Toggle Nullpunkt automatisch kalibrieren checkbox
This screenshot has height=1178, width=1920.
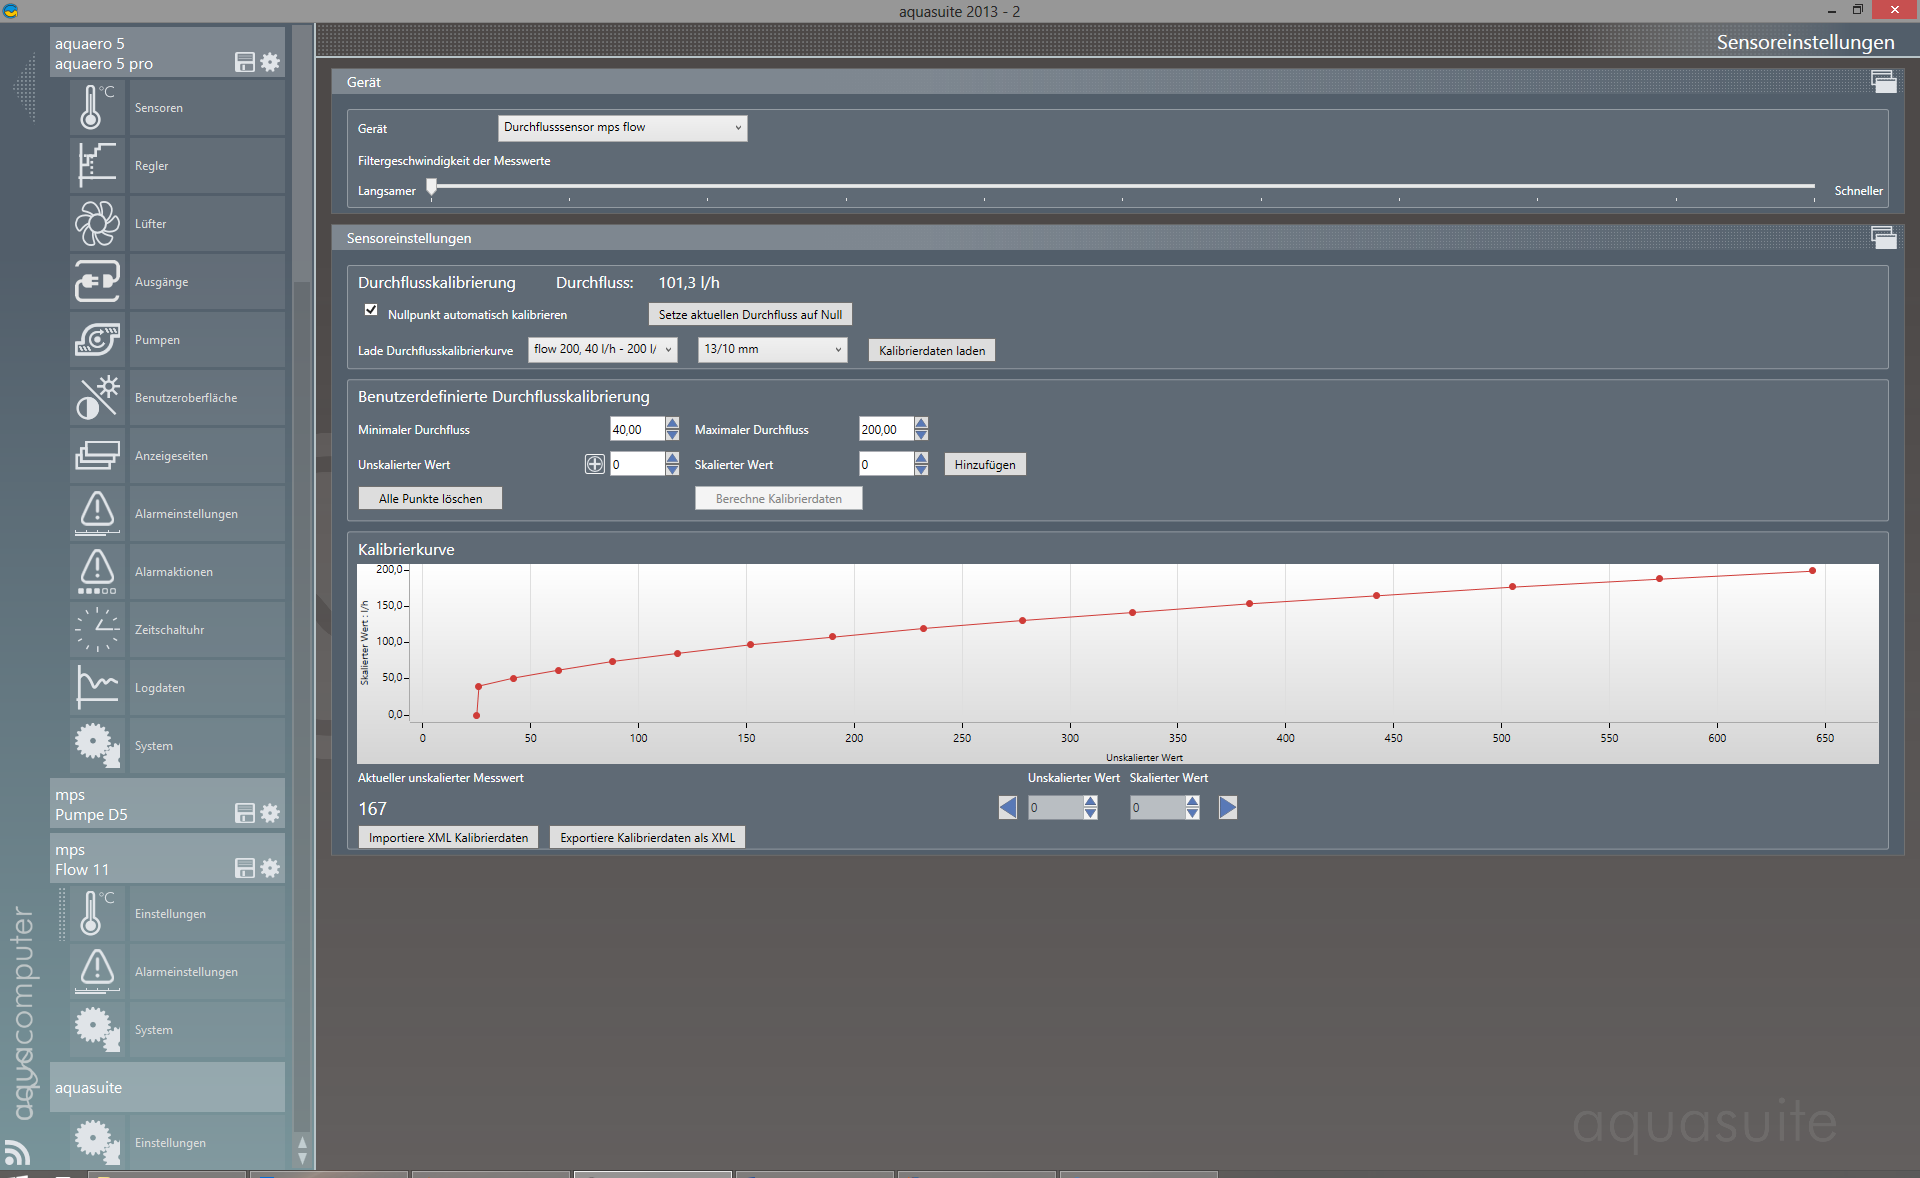point(371,310)
